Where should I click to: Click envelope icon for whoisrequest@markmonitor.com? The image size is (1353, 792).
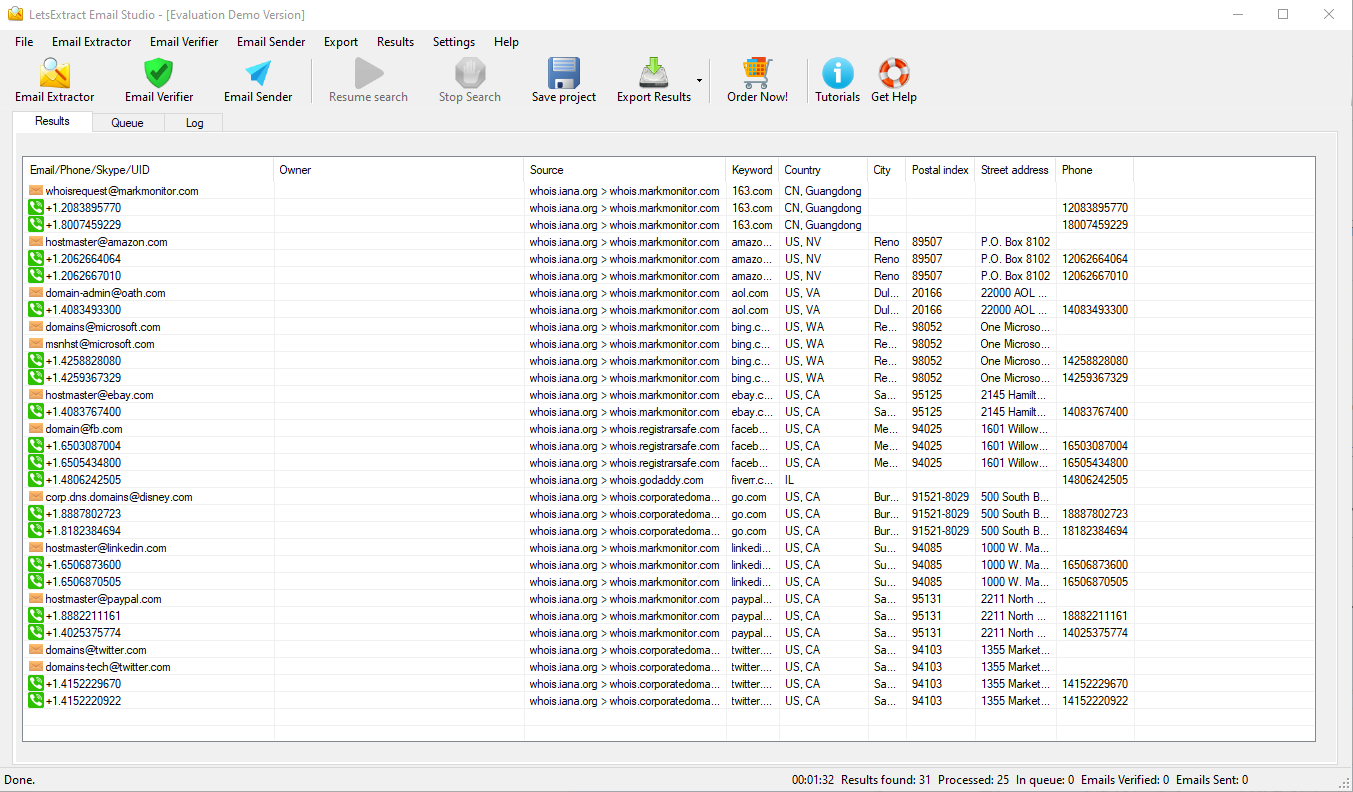click(36, 191)
